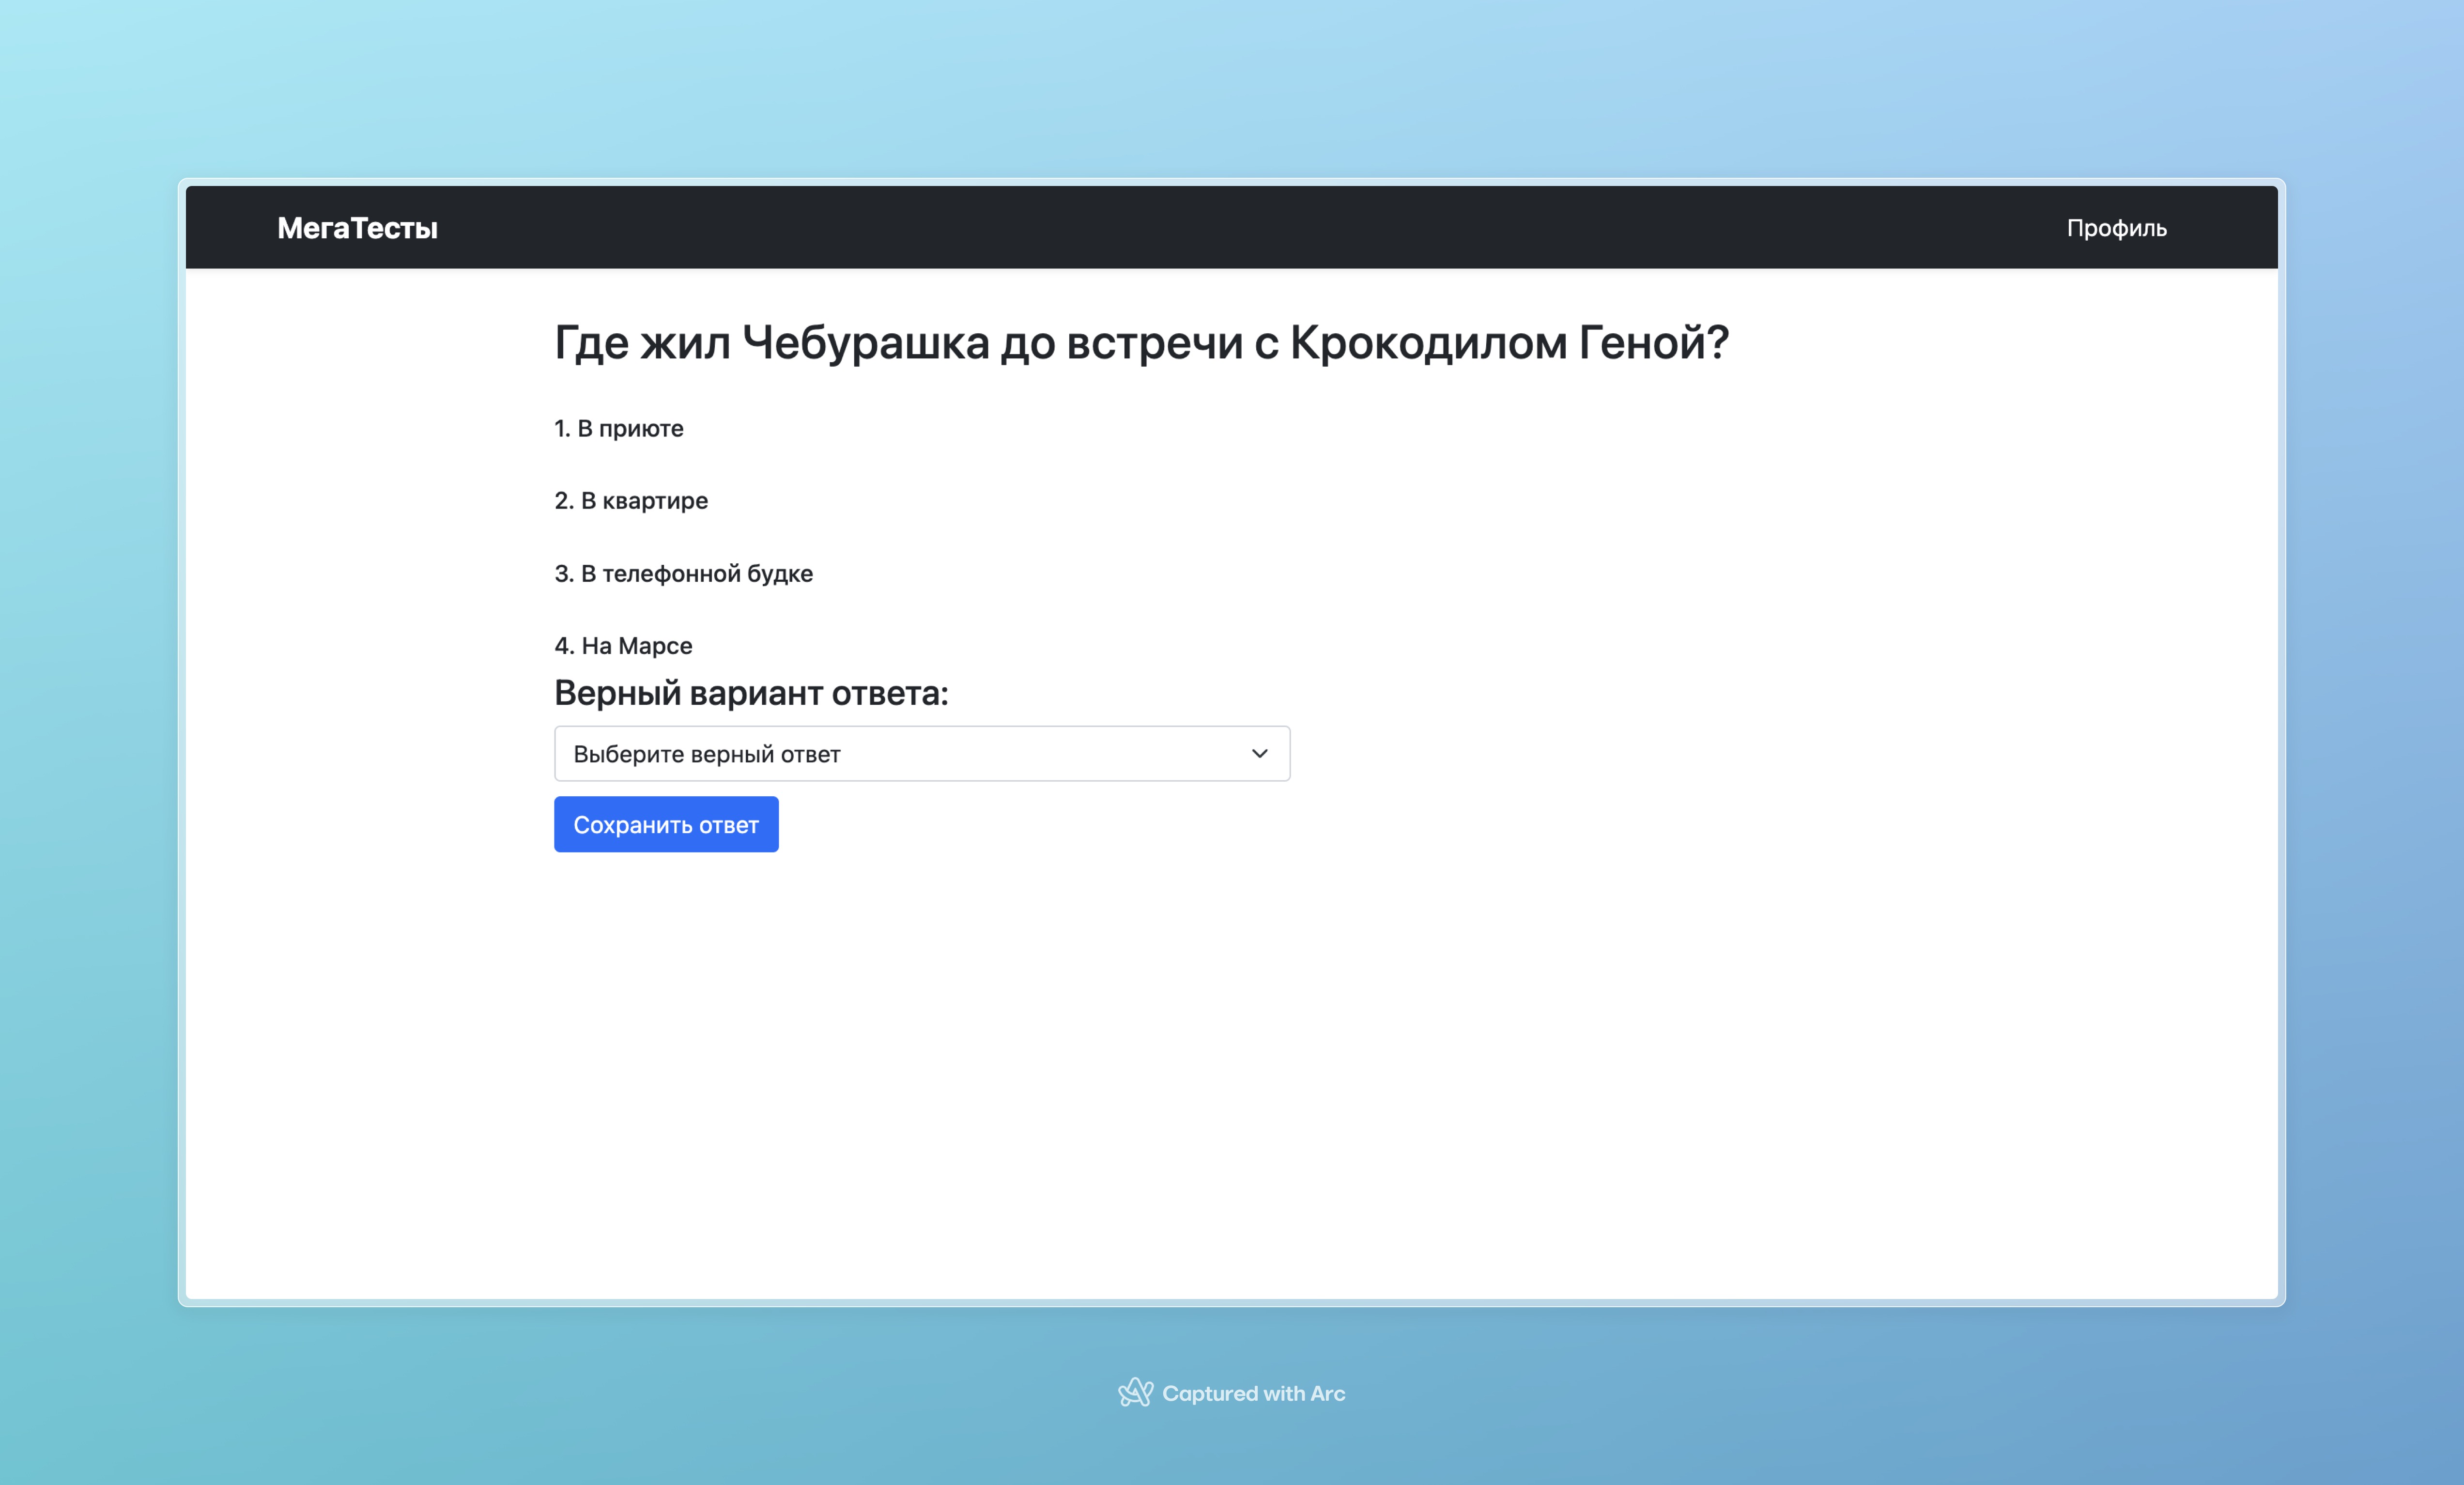Click the Arc logo icon in watermark
The width and height of the screenshot is (2464, 1485).
1135,1392
